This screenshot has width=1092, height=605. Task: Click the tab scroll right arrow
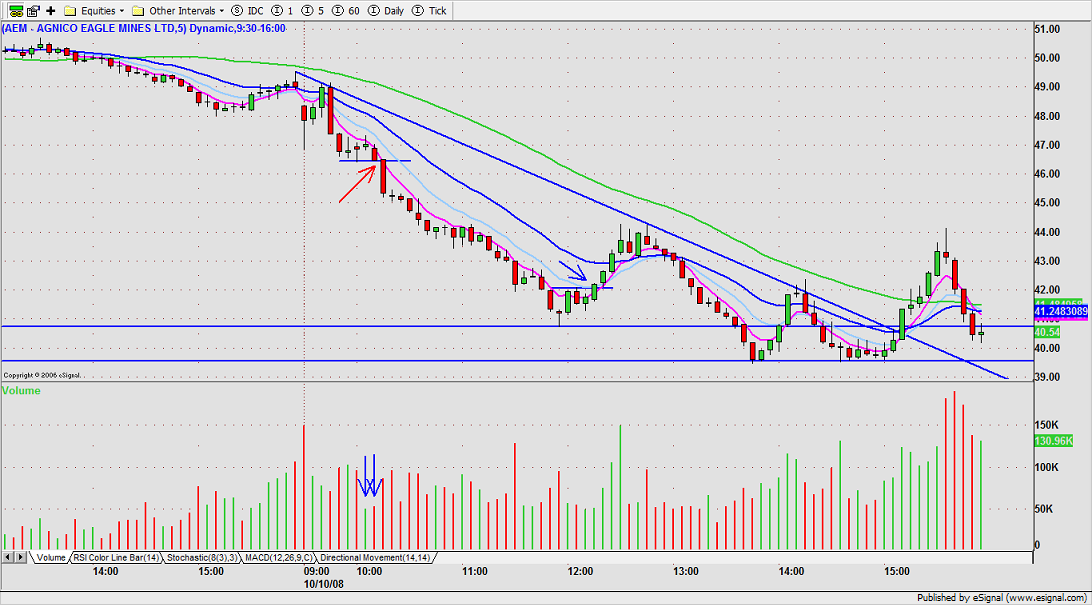[x=21, y=557]
